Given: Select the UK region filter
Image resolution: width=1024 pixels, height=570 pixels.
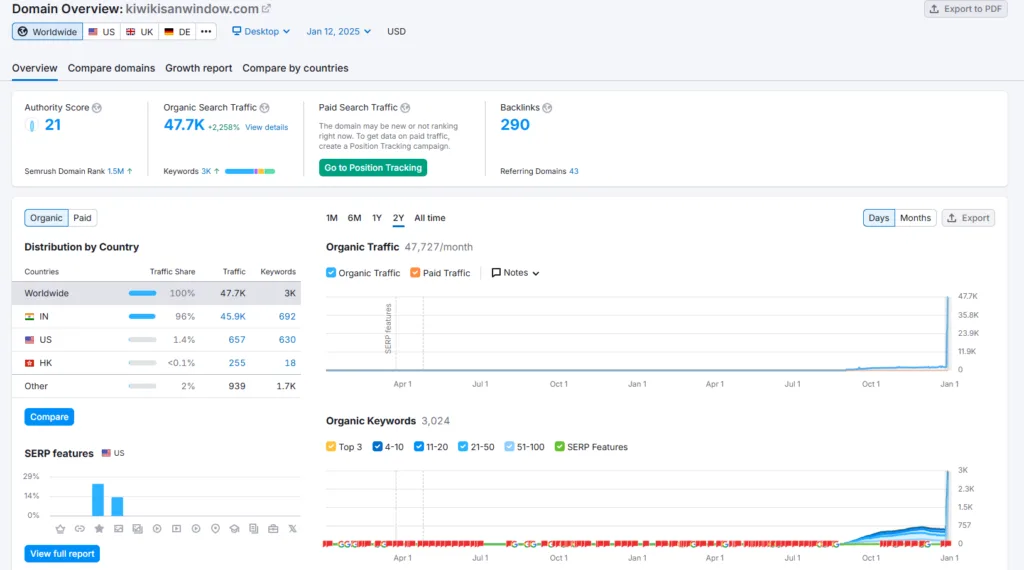Looking at the screenshot, I should (139, 31).
